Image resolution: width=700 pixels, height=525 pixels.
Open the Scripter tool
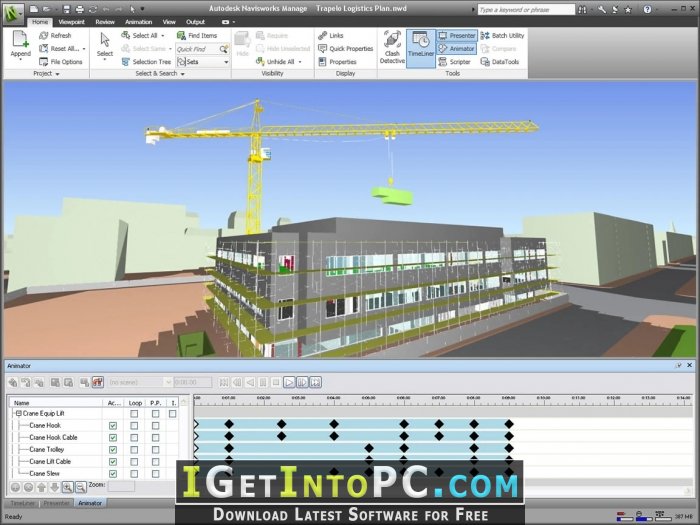coord(454,62)
